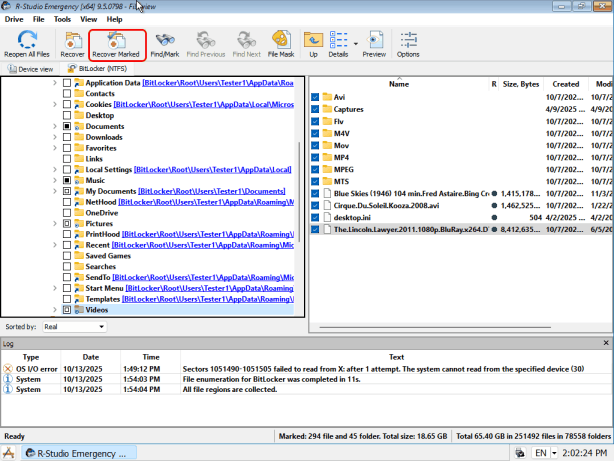
Task: Open the R-Studio Emergency taskbar button
Action: pos(79,453)
